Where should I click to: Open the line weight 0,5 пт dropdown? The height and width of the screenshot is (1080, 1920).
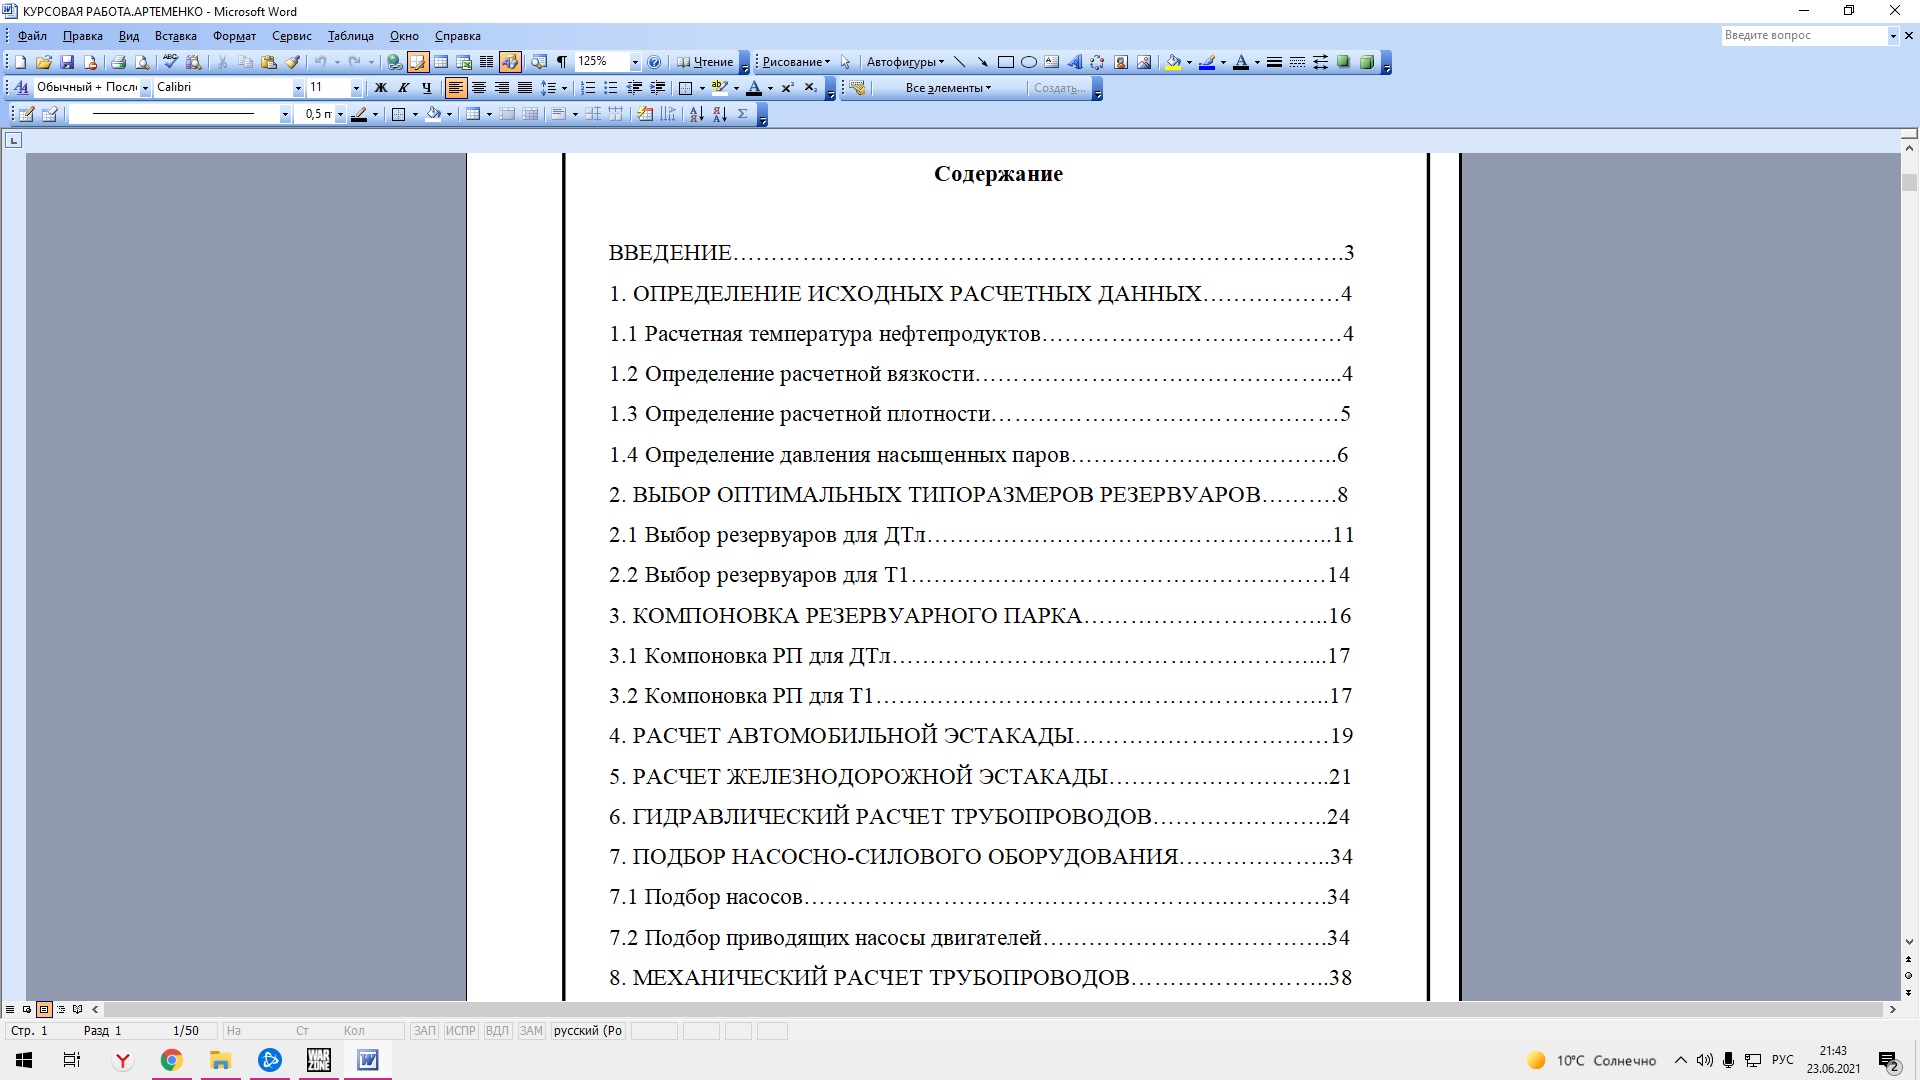click(x=340, y=114)
